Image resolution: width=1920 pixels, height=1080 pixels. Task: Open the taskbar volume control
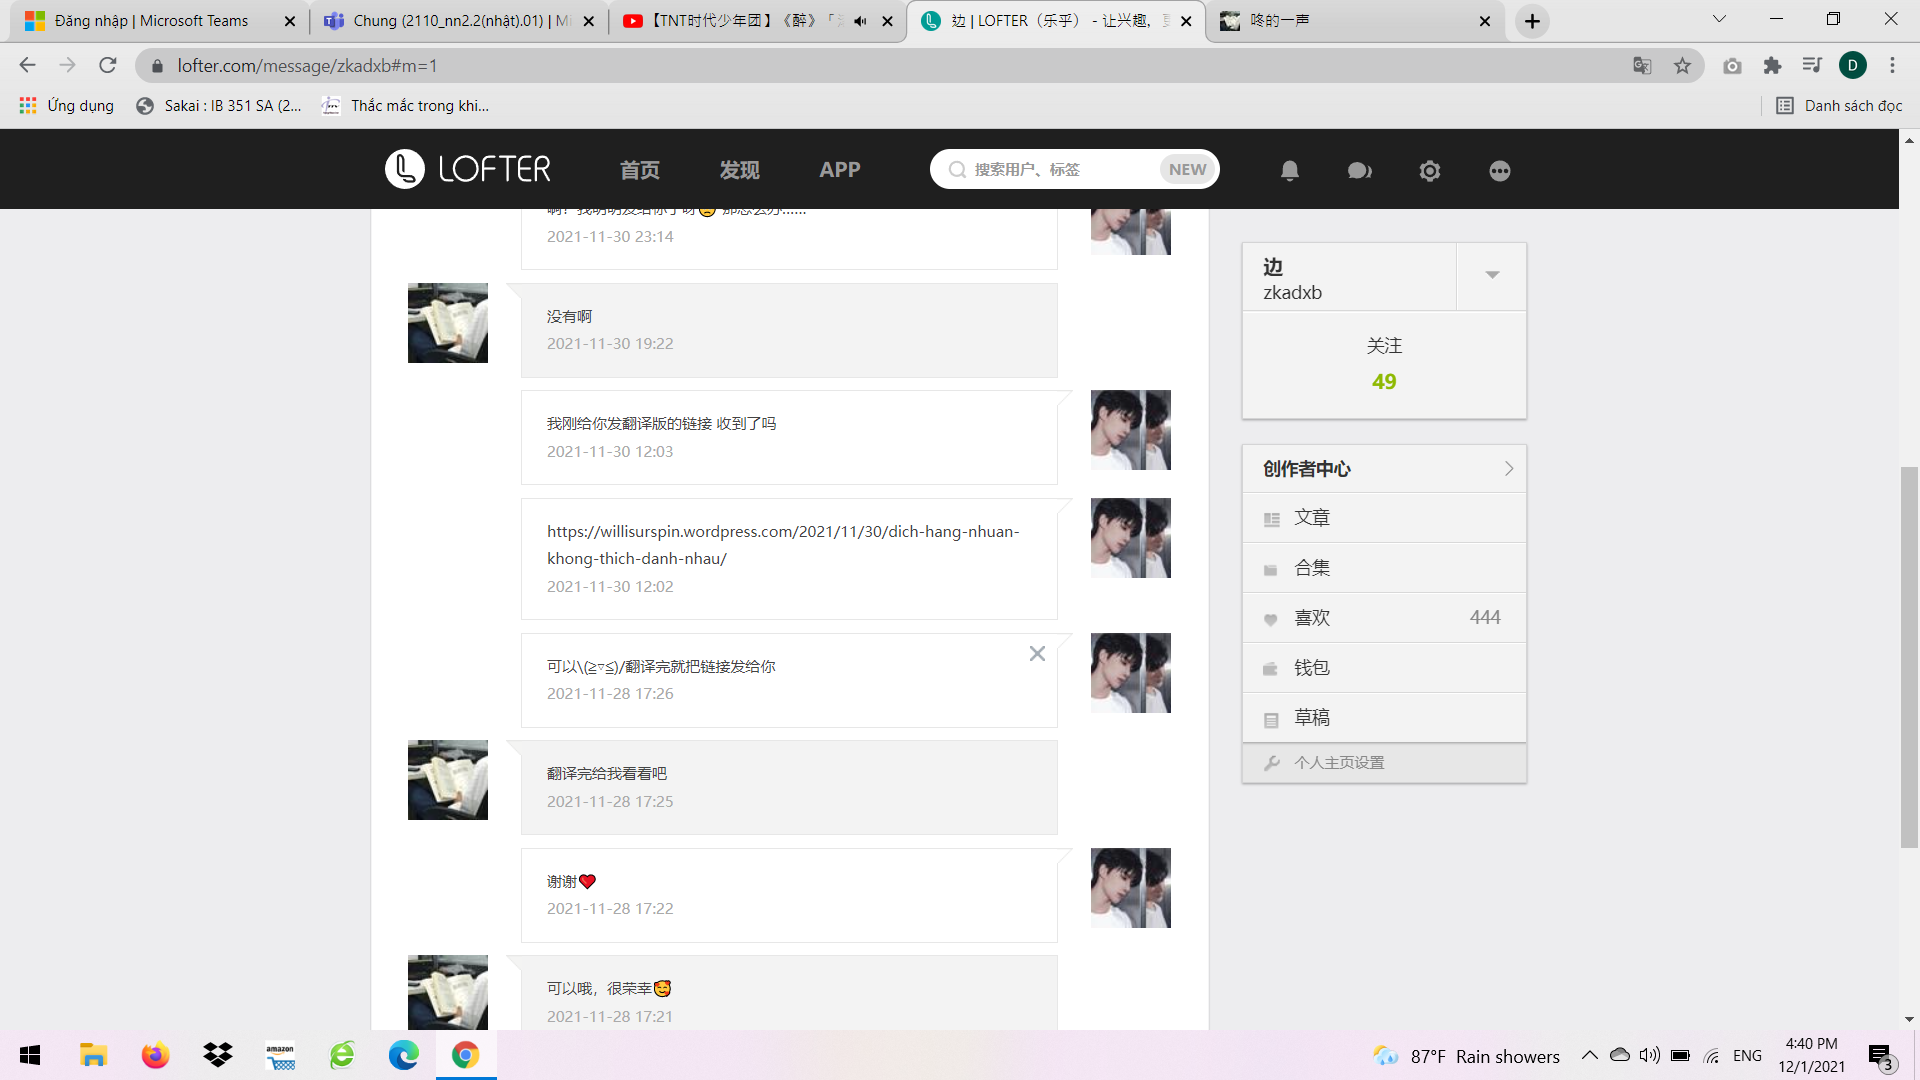point(1650,1055)
